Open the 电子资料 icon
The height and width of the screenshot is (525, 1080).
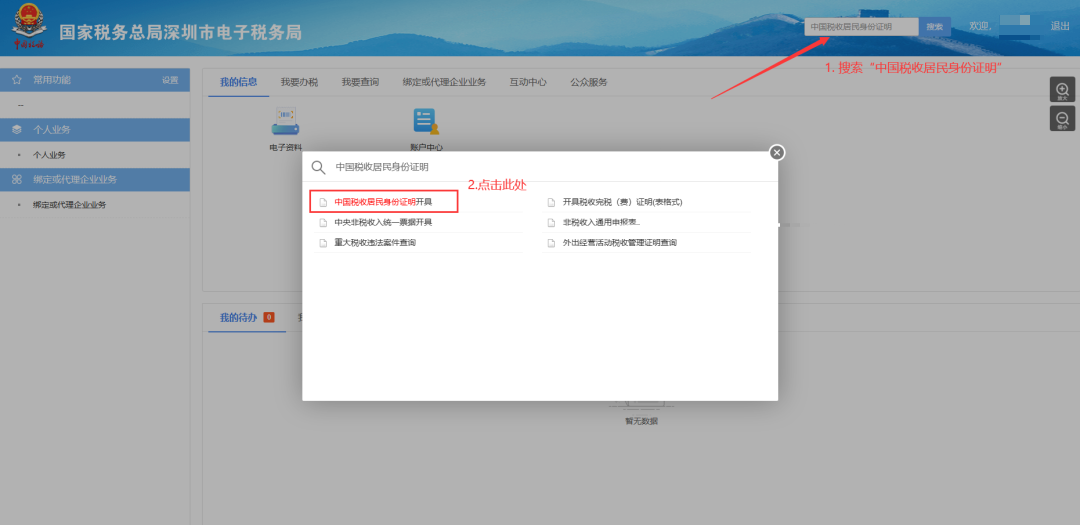click(285, 123)
